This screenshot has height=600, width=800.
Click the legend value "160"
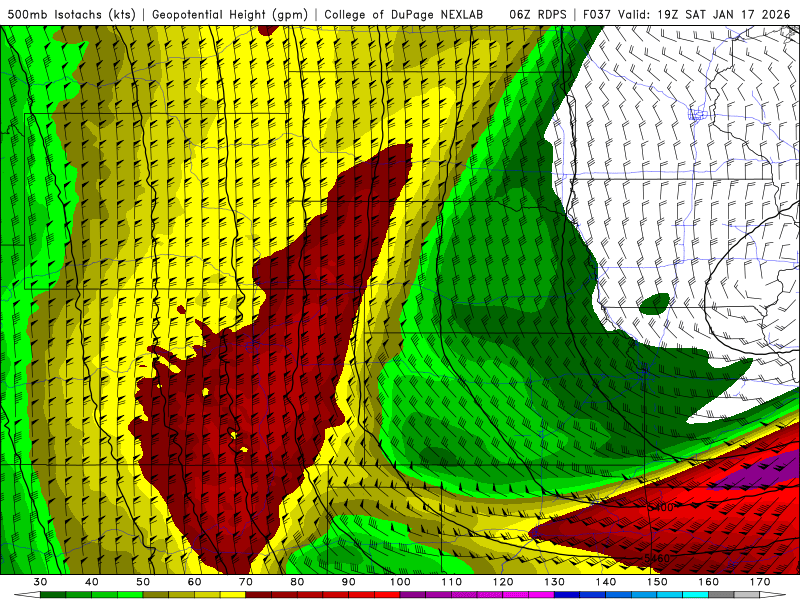[x=709, y=582]
